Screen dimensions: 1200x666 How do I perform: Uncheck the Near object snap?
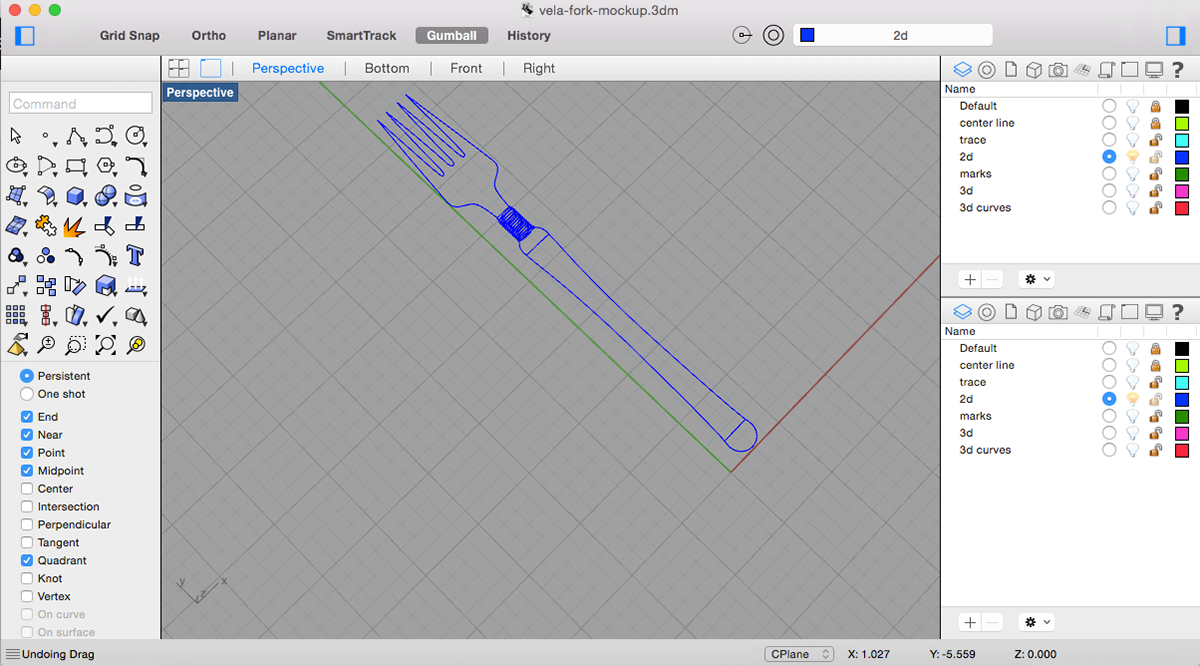(27, 435)
